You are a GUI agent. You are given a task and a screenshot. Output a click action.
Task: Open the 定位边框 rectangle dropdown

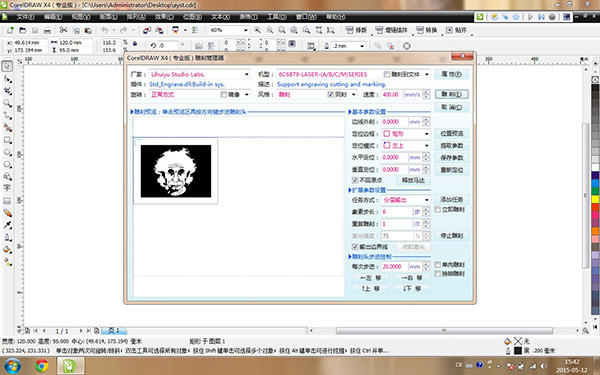(427, 134)
